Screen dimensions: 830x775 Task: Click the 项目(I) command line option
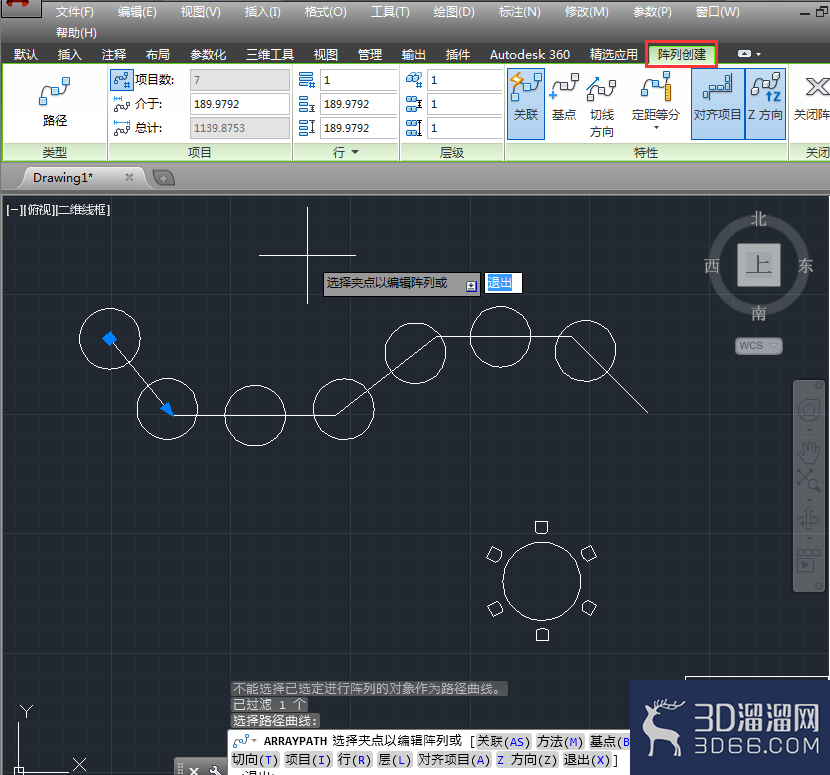pos(308,760)
